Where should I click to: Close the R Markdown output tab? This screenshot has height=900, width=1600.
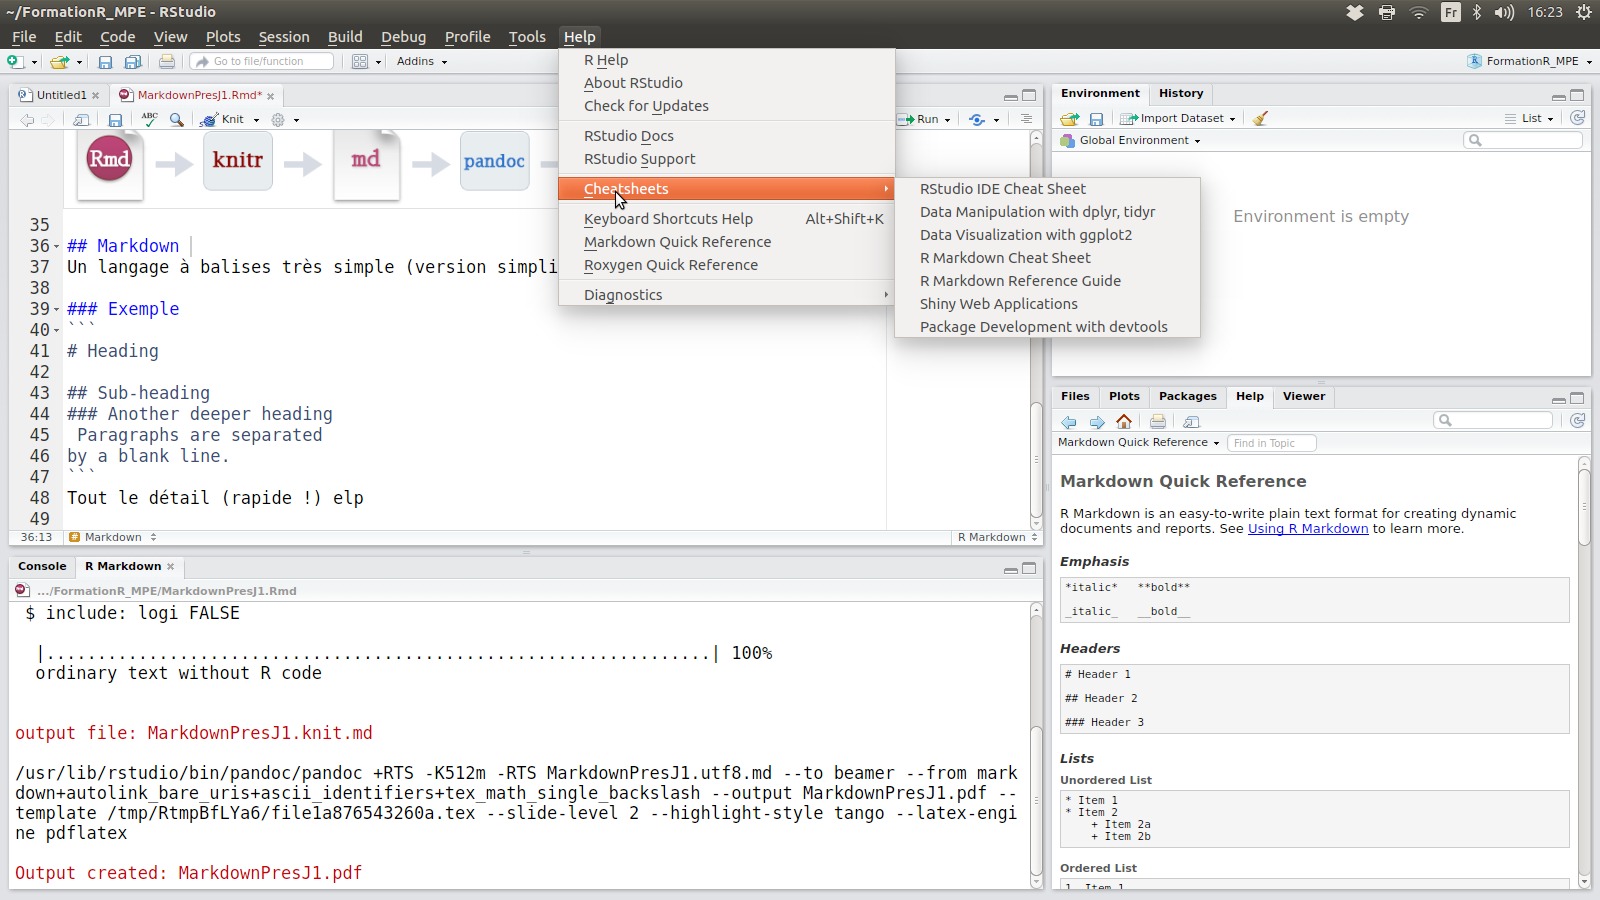point(170,566)
